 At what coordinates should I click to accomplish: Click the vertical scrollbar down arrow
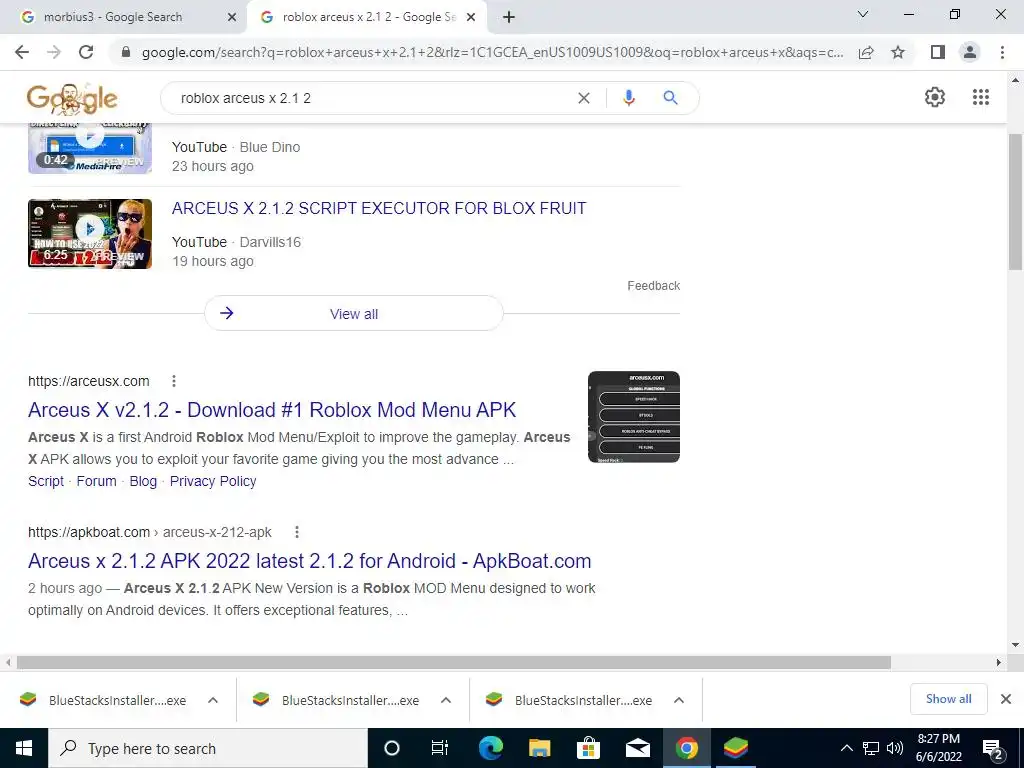click(x=1015, y=645)
